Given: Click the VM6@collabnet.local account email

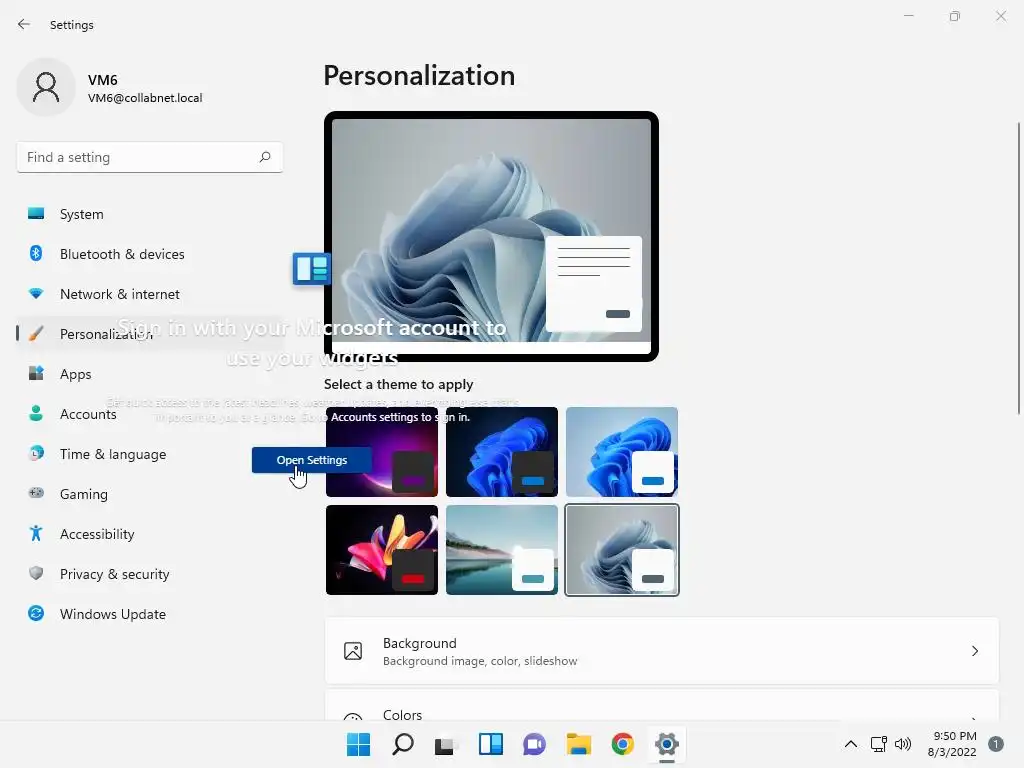Looking at the screenshot, I should [145, 98].
